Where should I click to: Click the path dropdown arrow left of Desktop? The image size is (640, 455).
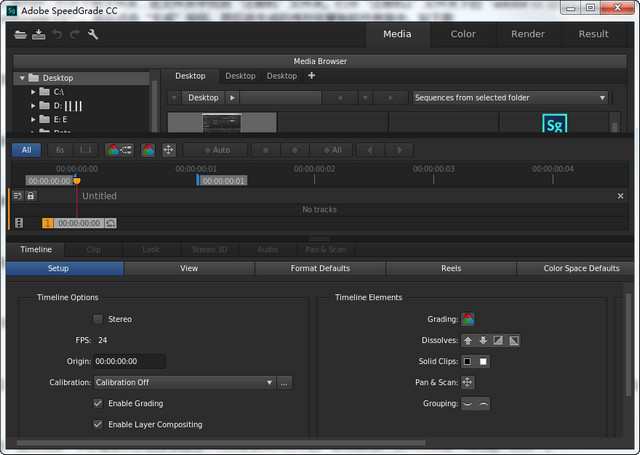click(174, 98)
